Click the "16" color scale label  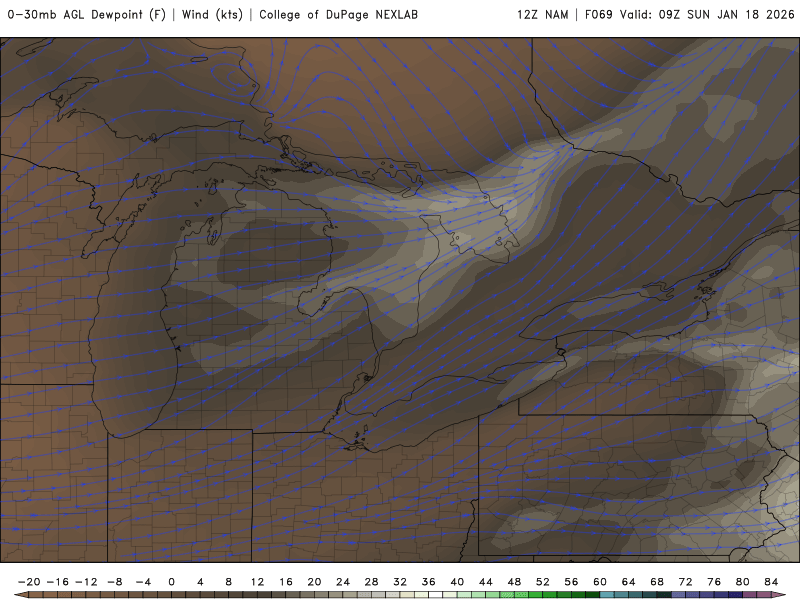point(286,582)
